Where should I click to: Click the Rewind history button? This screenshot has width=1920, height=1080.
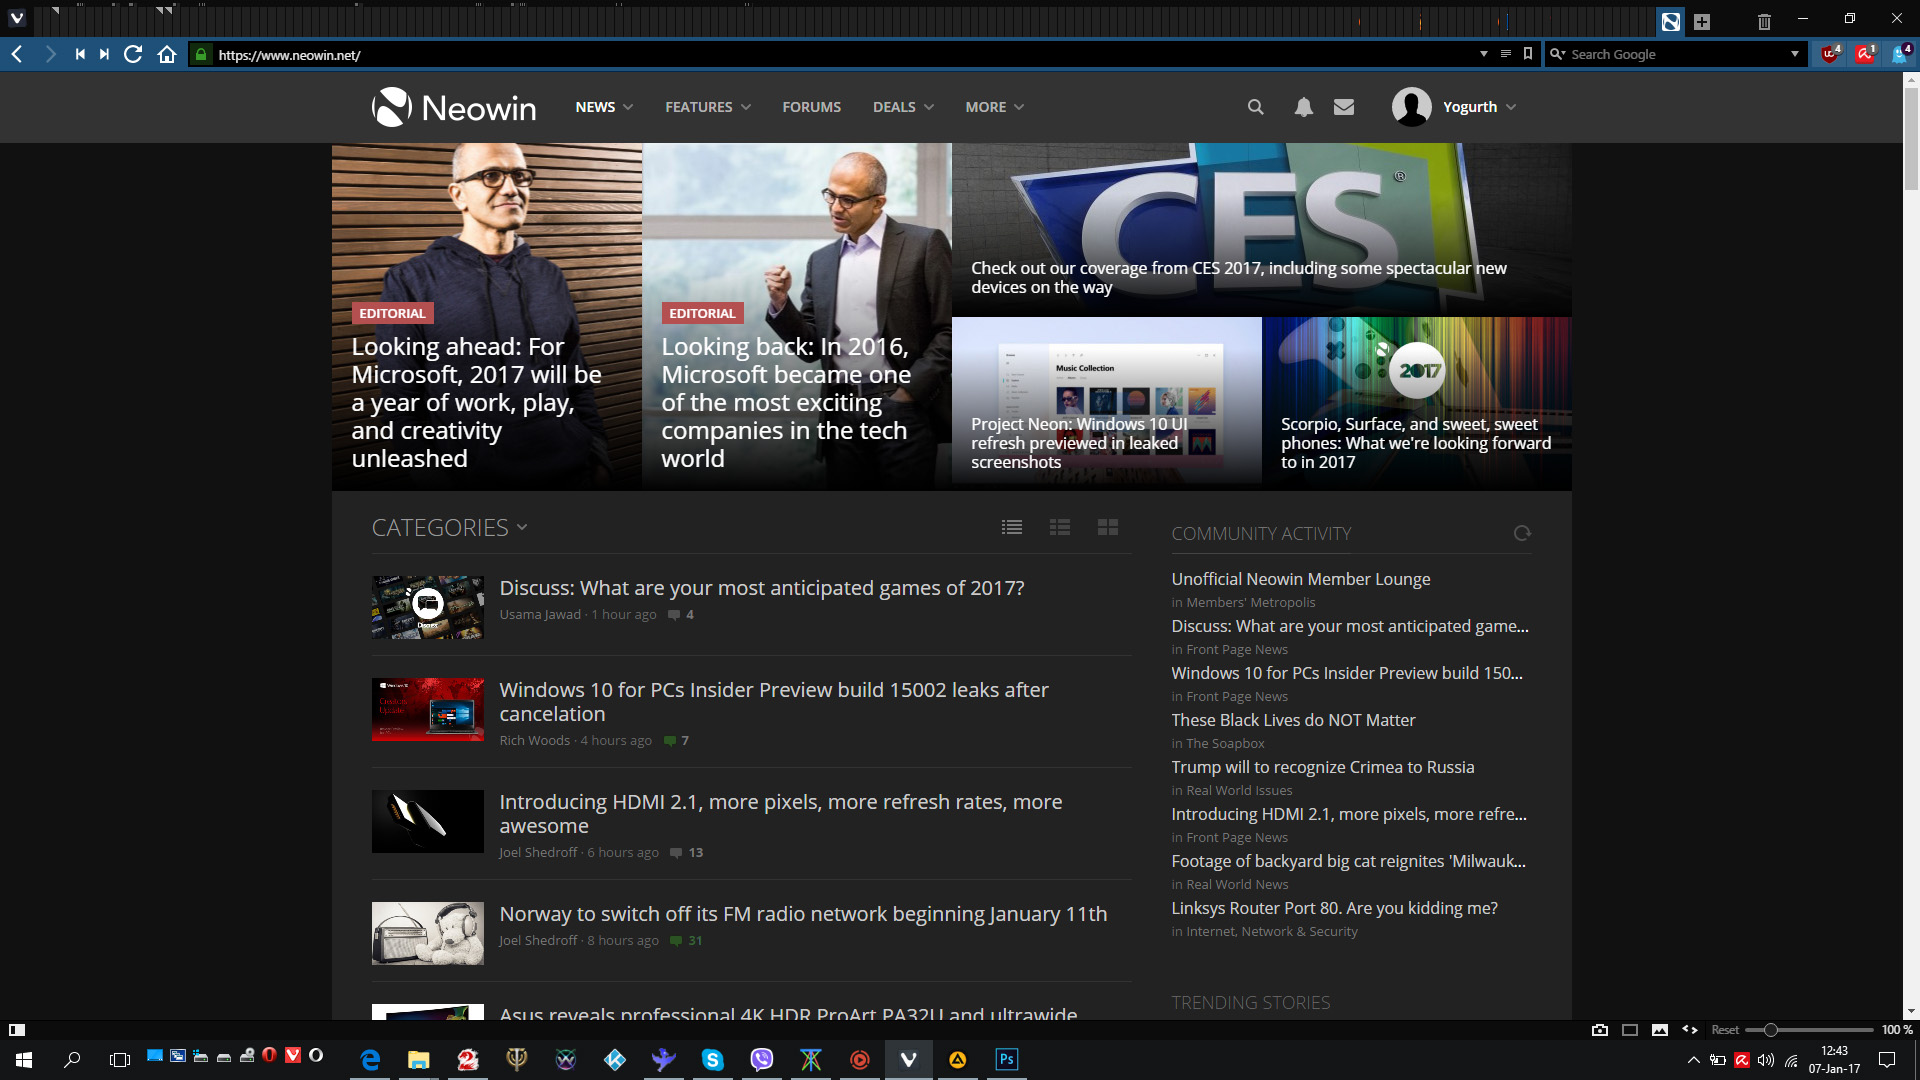click(80, 55)
